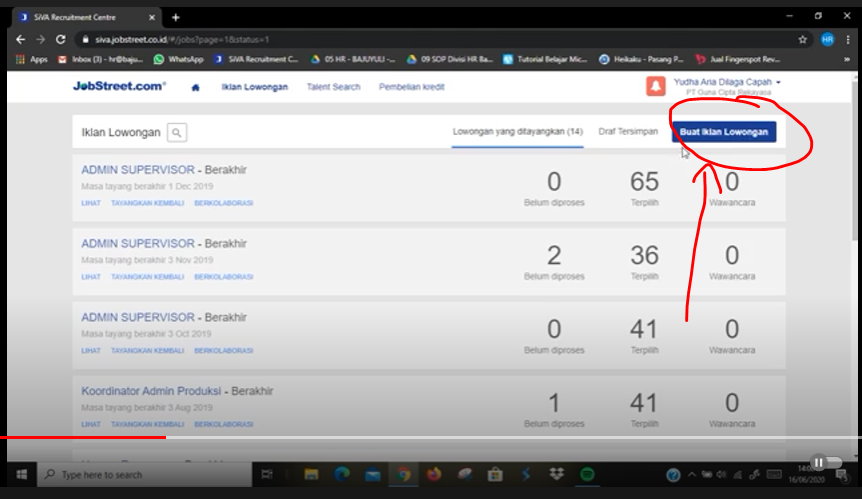This screenshot has width=862, height=499.
Task: Click the orange notification bell icon
Action: 656,87
